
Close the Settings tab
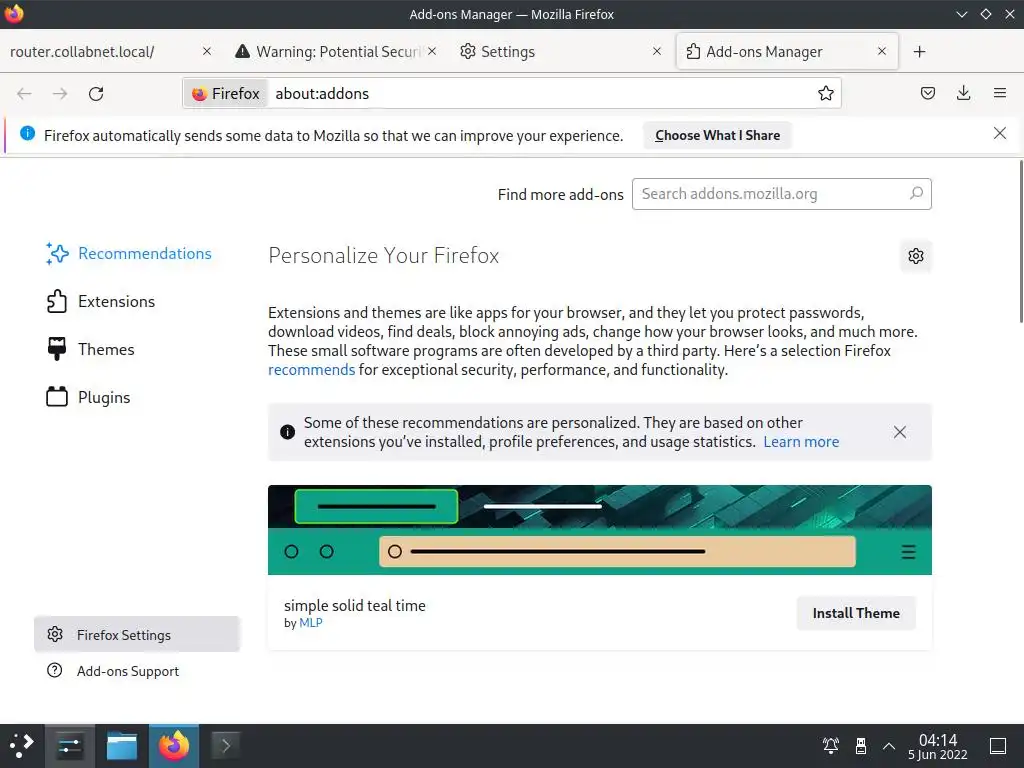pyautogui.click(x=656, y=51)
